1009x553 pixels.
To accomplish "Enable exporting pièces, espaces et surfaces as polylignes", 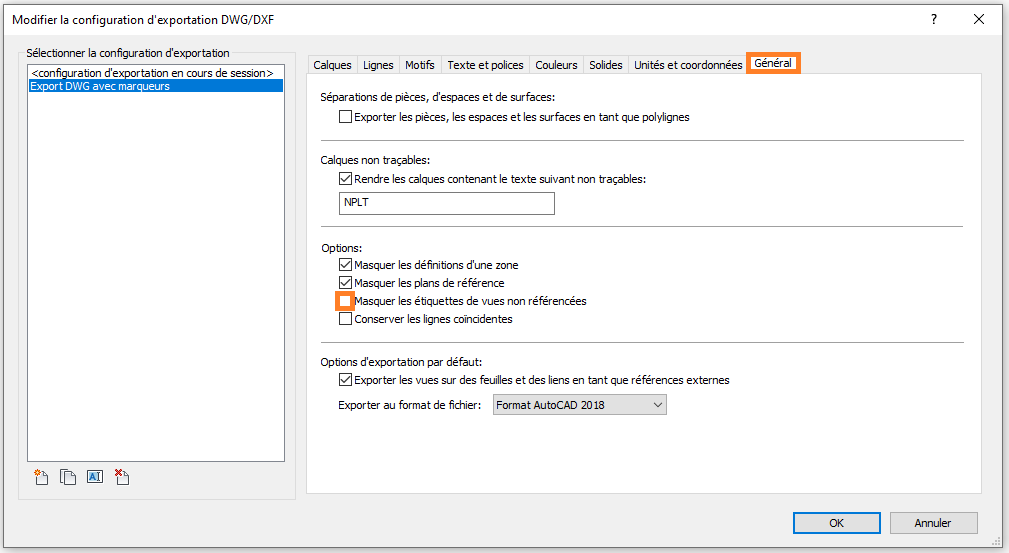I will 346,117.
